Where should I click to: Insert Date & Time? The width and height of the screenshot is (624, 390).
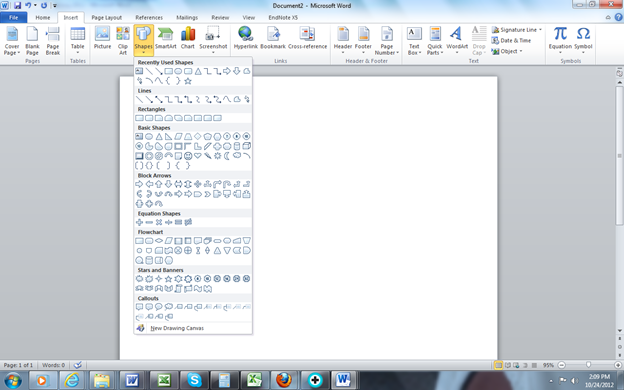pyautogui.click(x=511, y=41)
